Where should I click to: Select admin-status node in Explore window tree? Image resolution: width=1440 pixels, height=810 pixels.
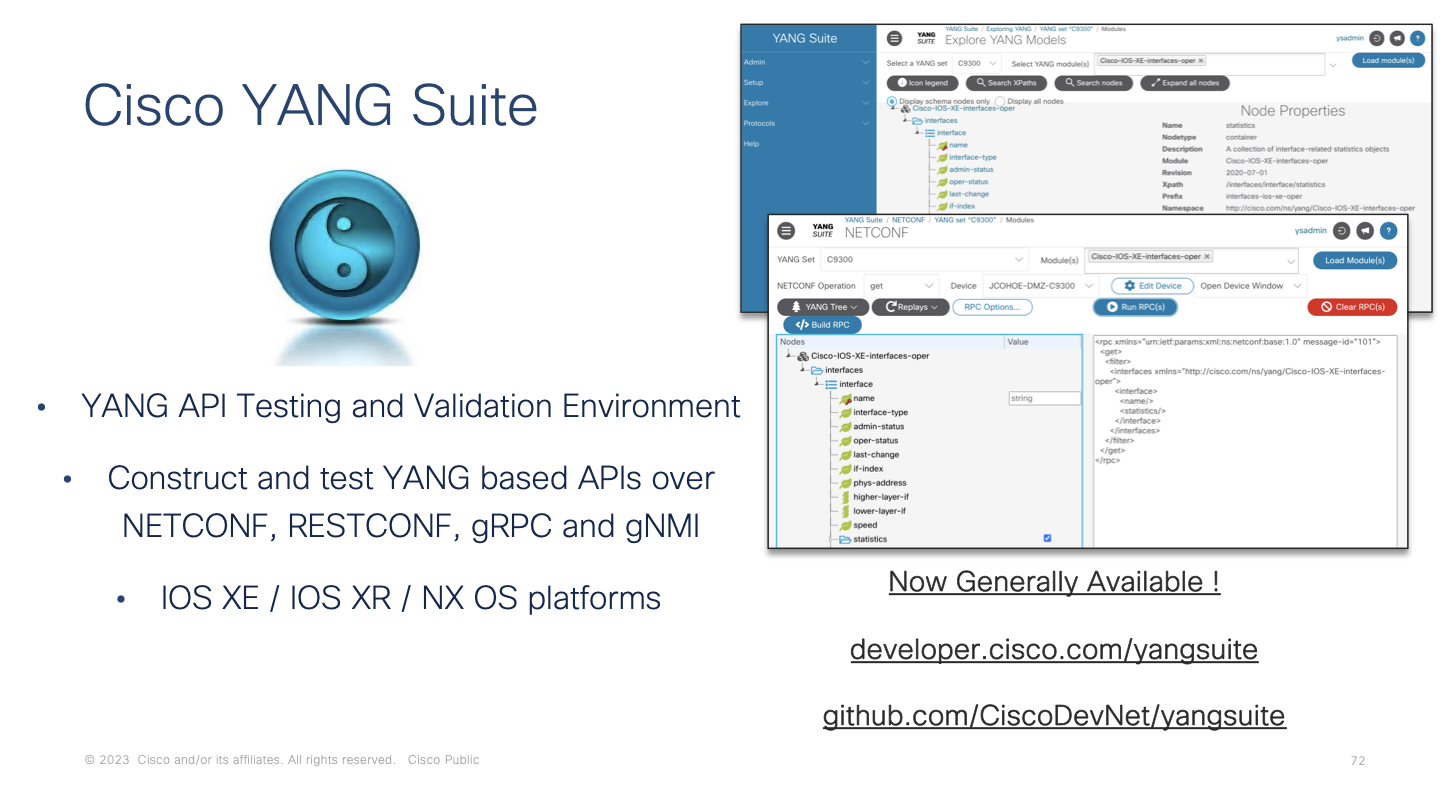971,170
